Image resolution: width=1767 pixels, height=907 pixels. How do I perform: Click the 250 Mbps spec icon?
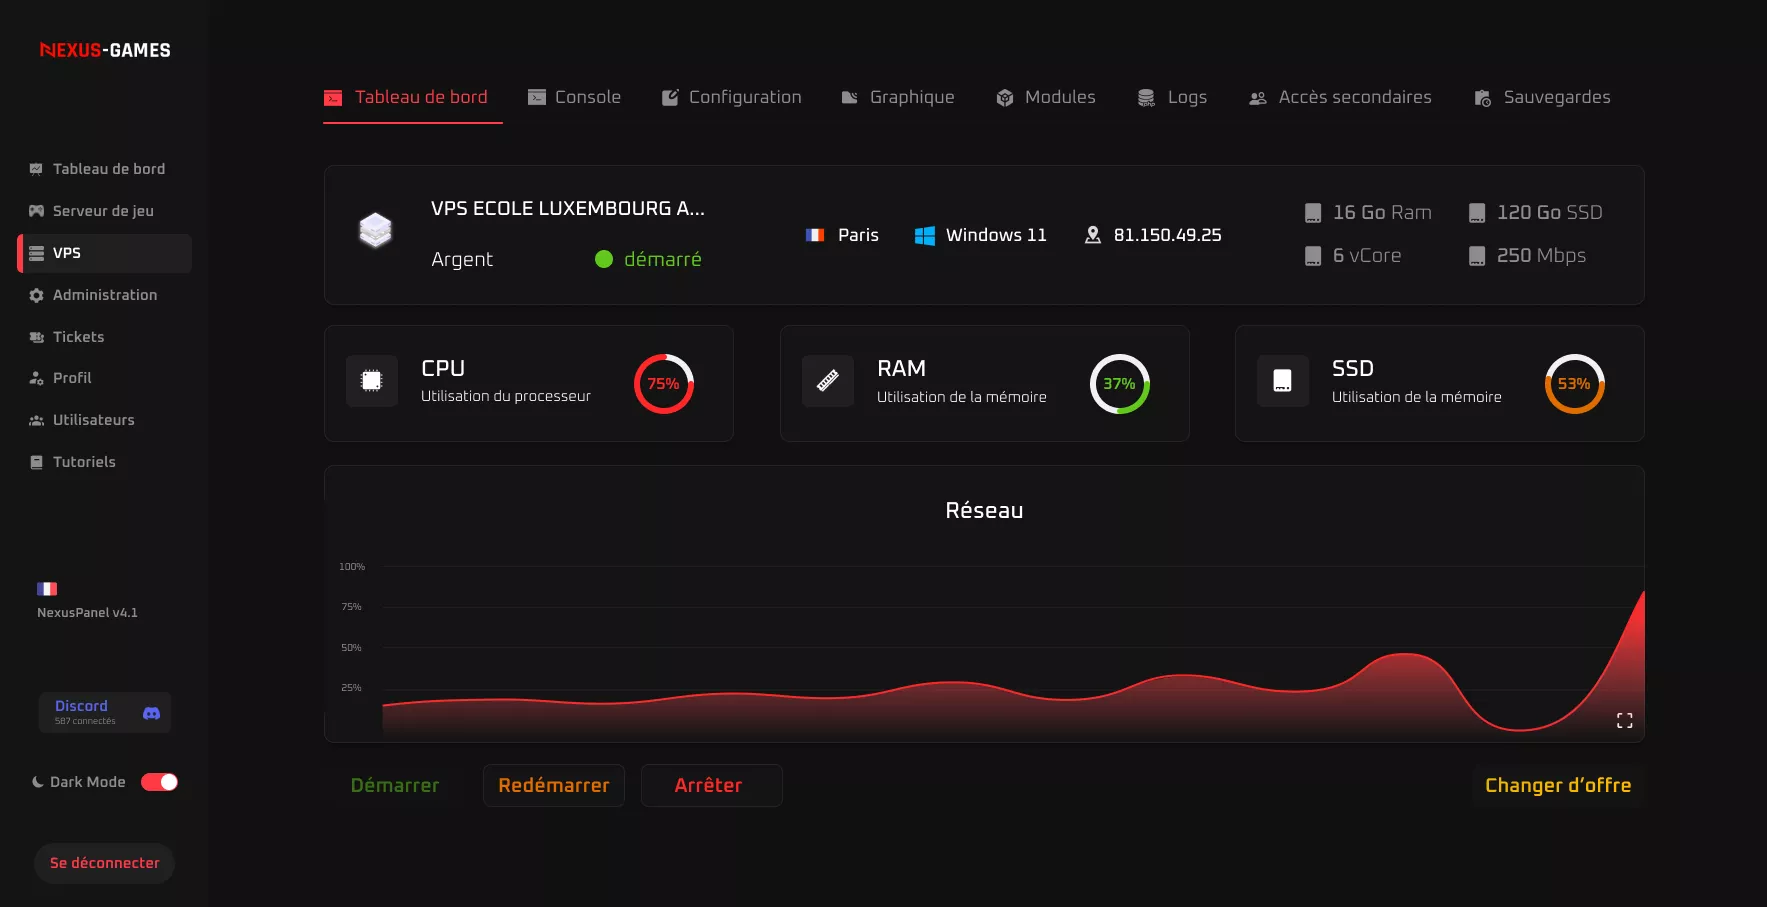(x=1477, y=256)
